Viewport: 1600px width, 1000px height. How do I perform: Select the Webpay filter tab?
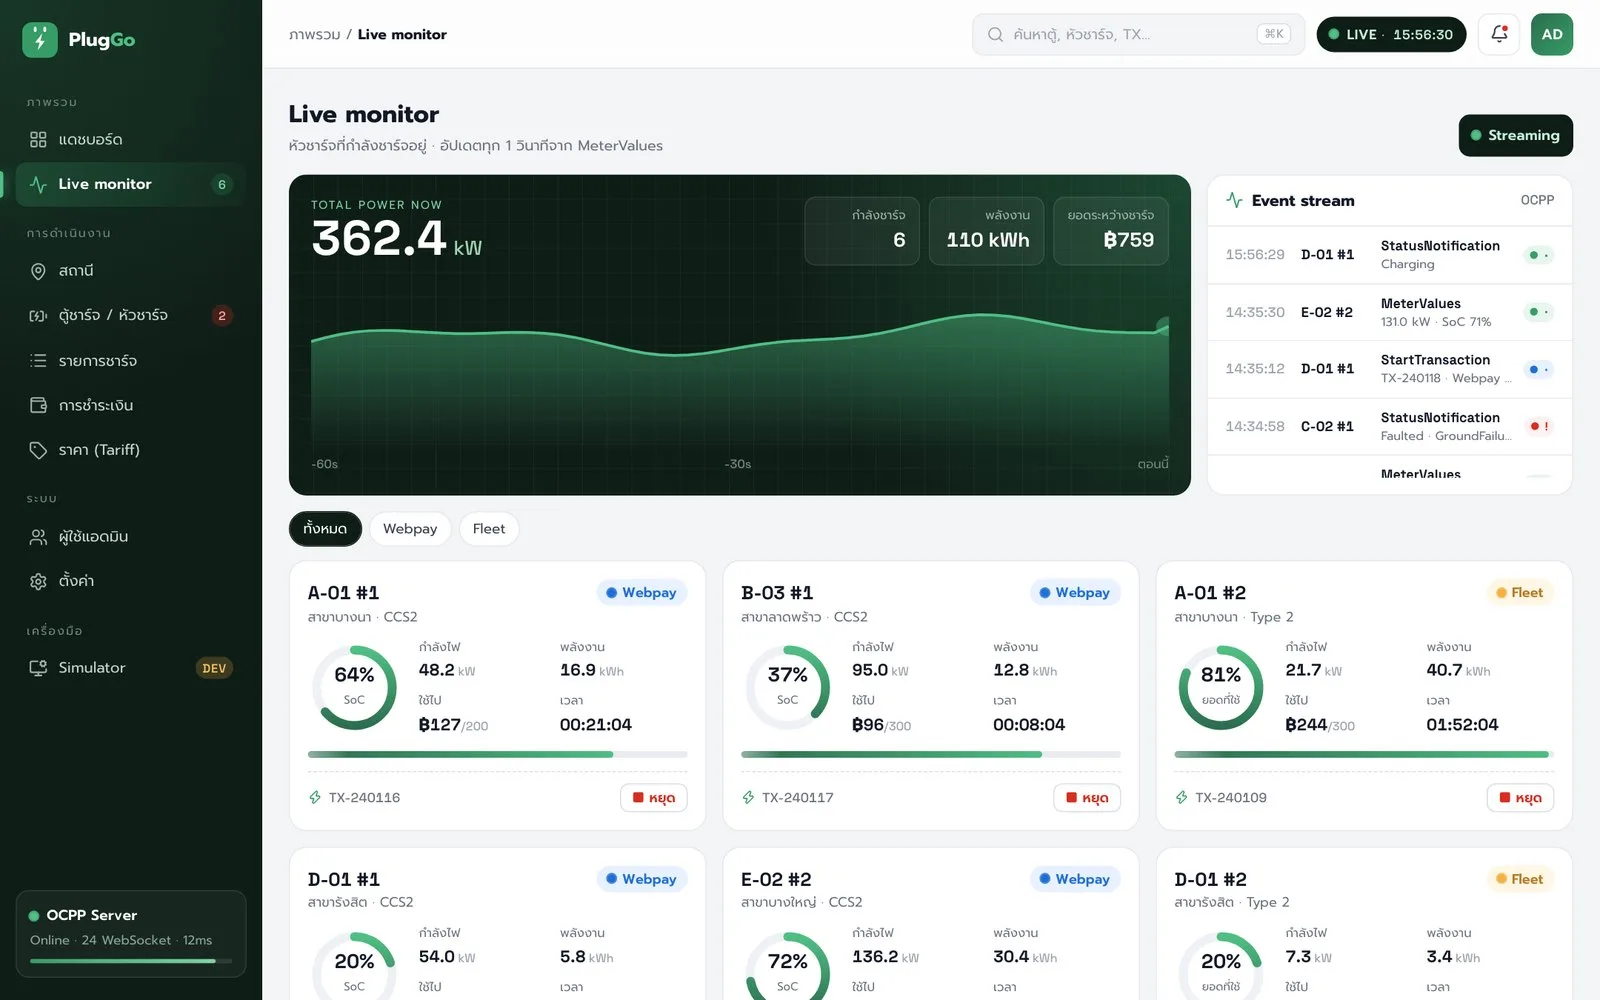(410, 529)
